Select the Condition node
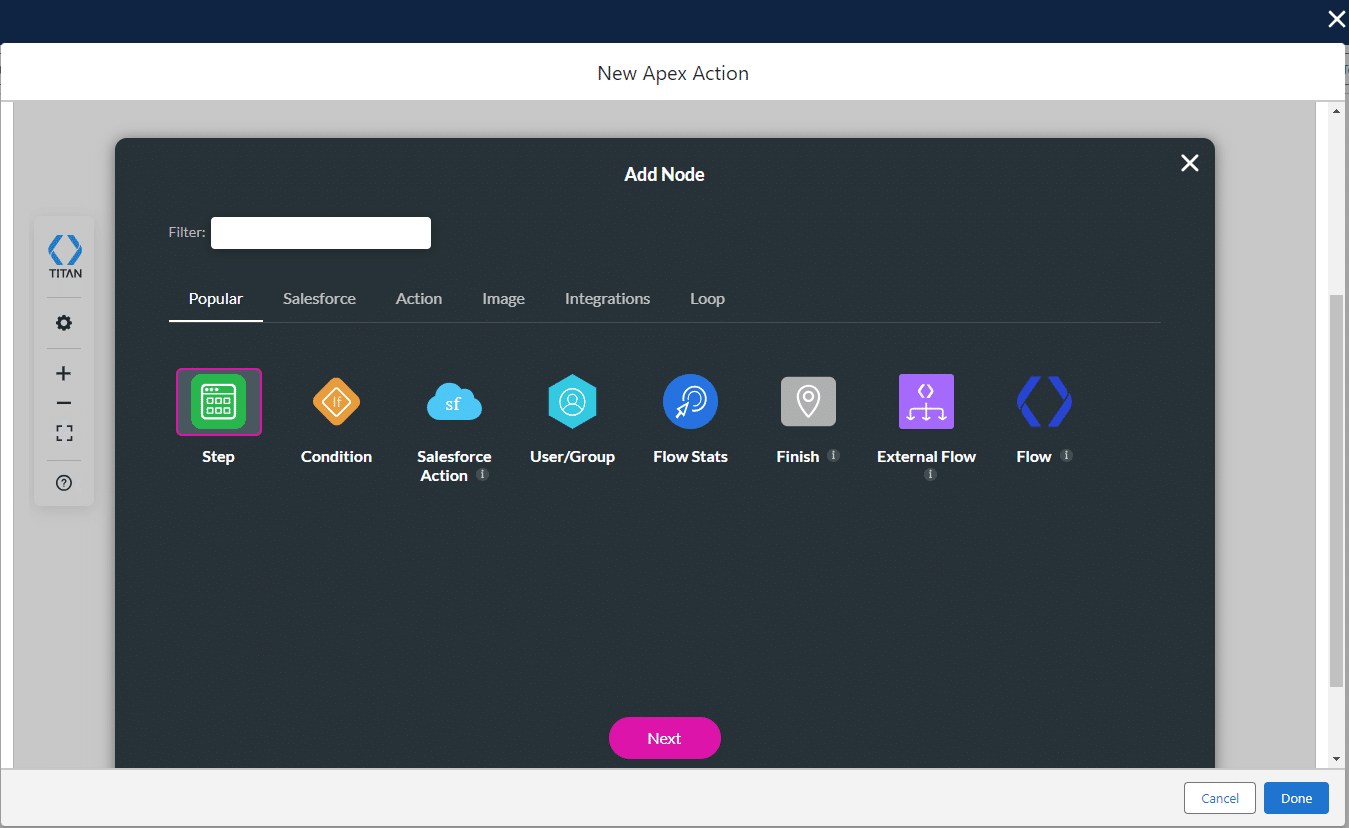The height and width of the screenshot is (828, 1349). click(x=336, y=401)
